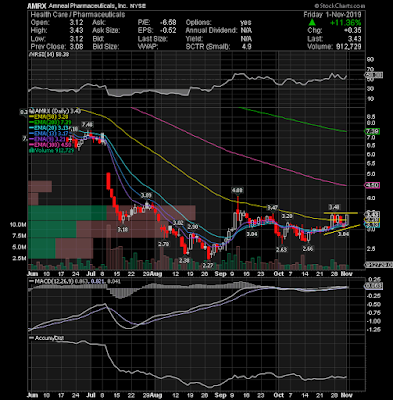
Task: Click the EPS value -0.52
Action: click(168, 30)
